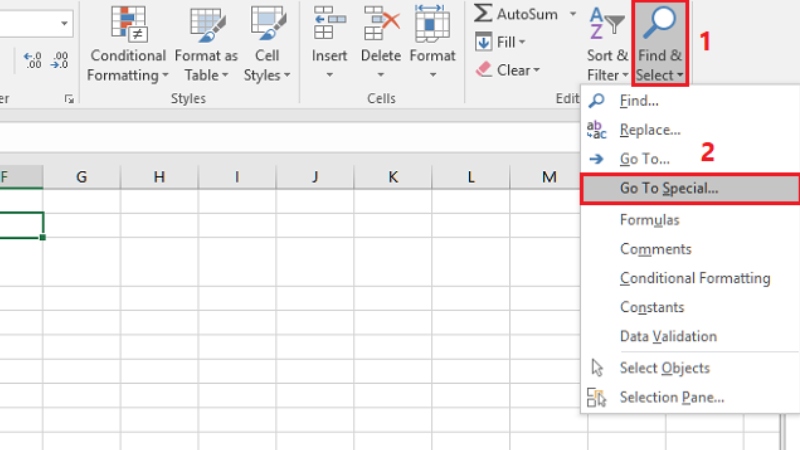The height and width of the screenshot is (450, 800).
Task: Click the Delete cells icon
Action: [x=381, y=23]
